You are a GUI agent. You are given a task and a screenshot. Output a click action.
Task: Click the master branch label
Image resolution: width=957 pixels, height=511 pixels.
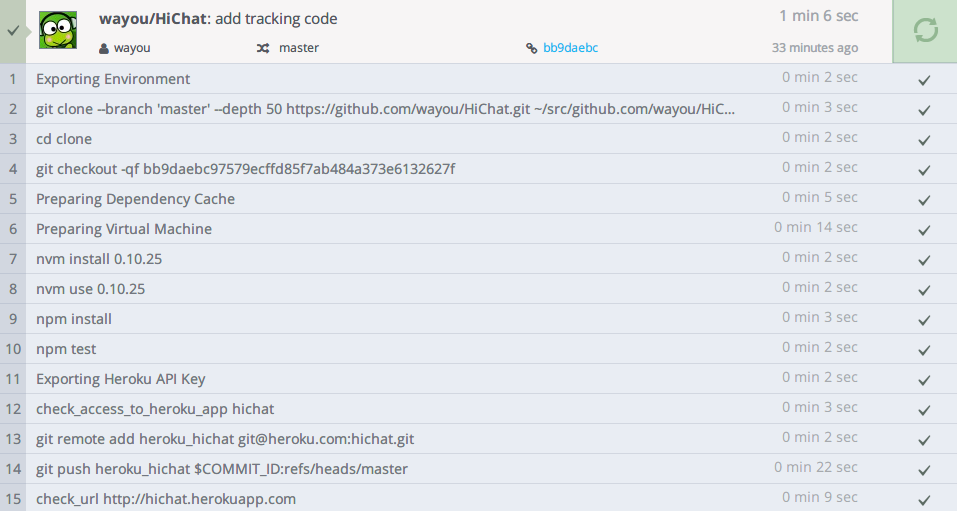[299, 48]
